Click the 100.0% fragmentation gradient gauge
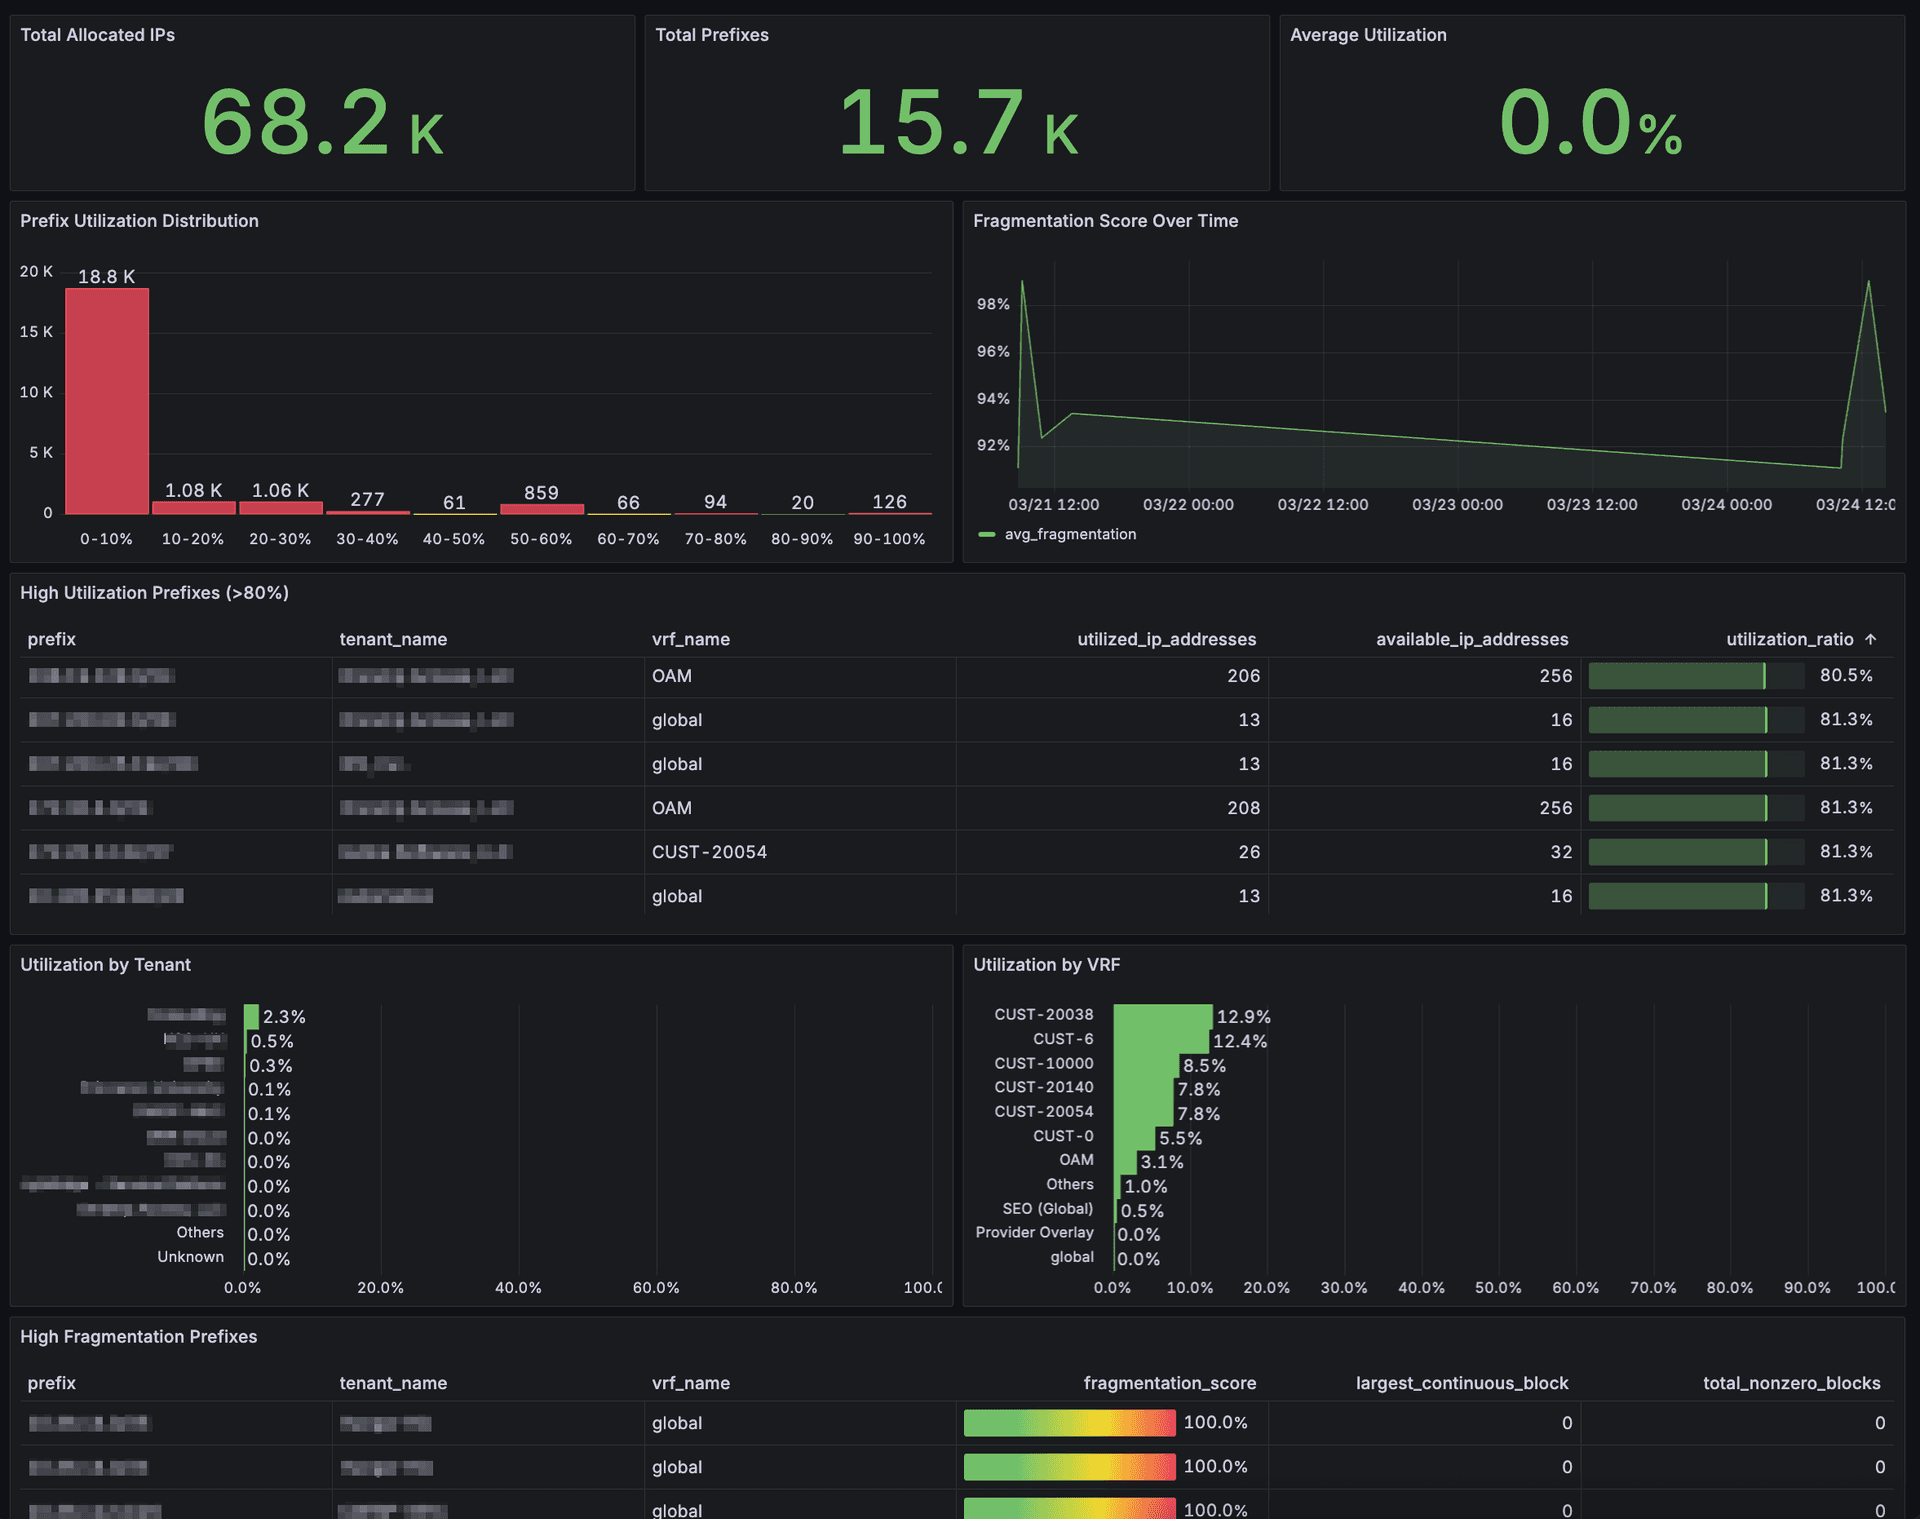1920x1519 pixels. click(1068, 1422)
